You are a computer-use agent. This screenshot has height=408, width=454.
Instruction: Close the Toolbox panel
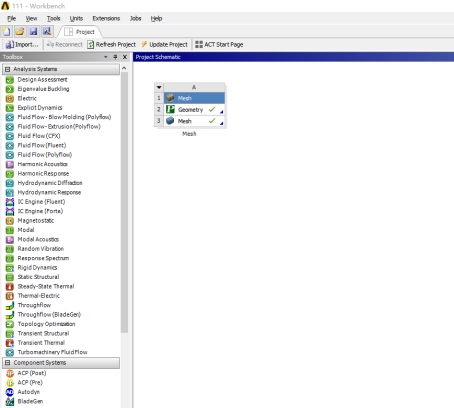point(125,57)
